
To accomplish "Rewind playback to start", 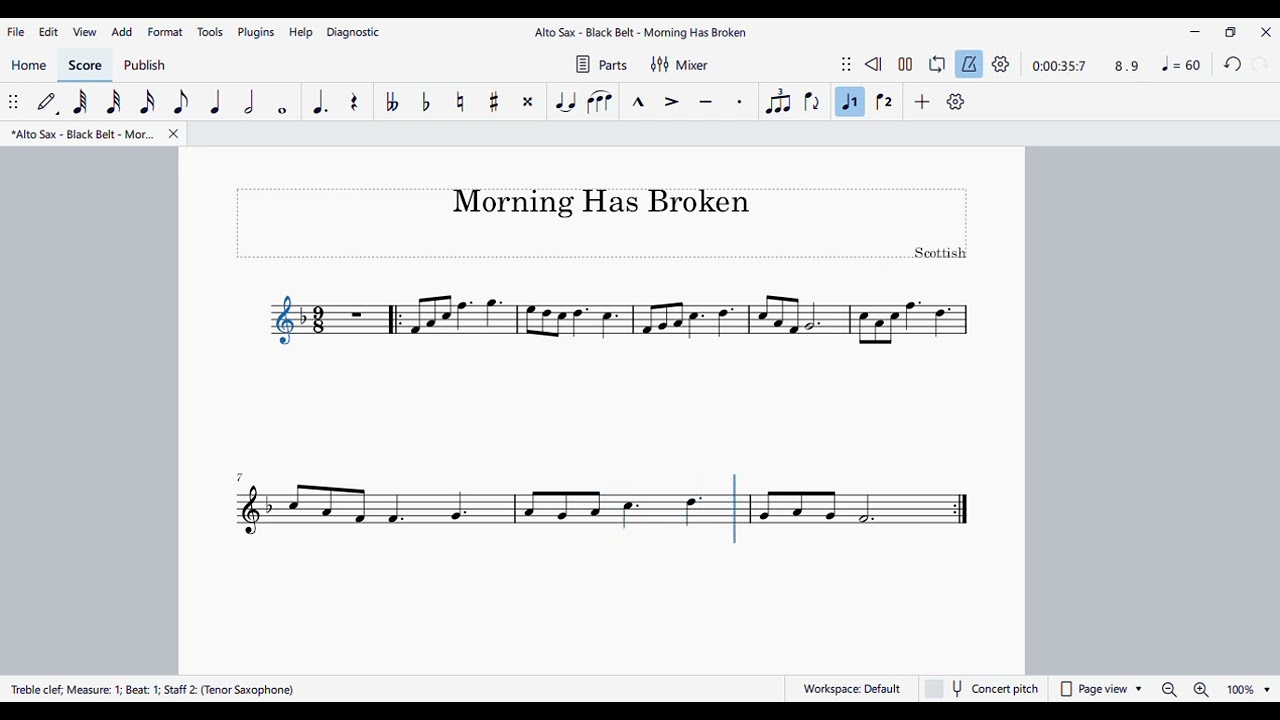I will 873,65.
